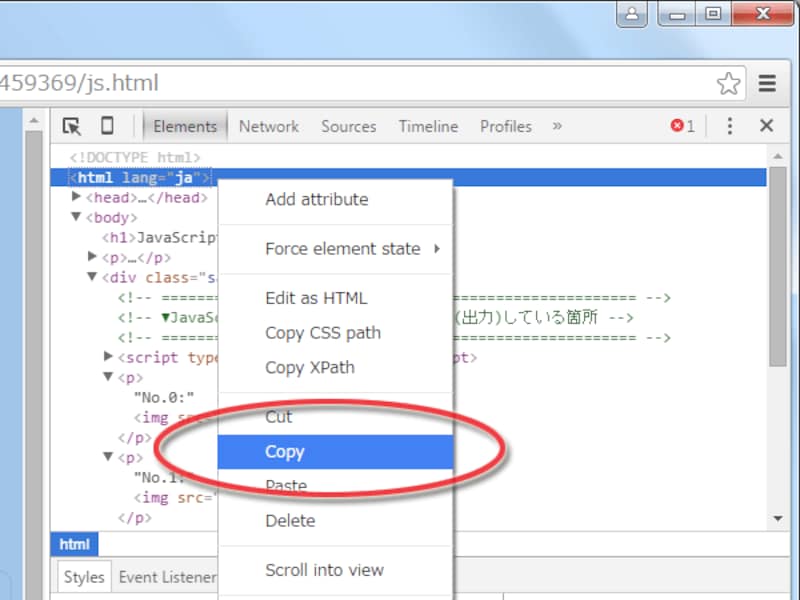The image size is (800, 600).
Task: Expand the head node in the DOM tree
Action: tap(77, 197)
